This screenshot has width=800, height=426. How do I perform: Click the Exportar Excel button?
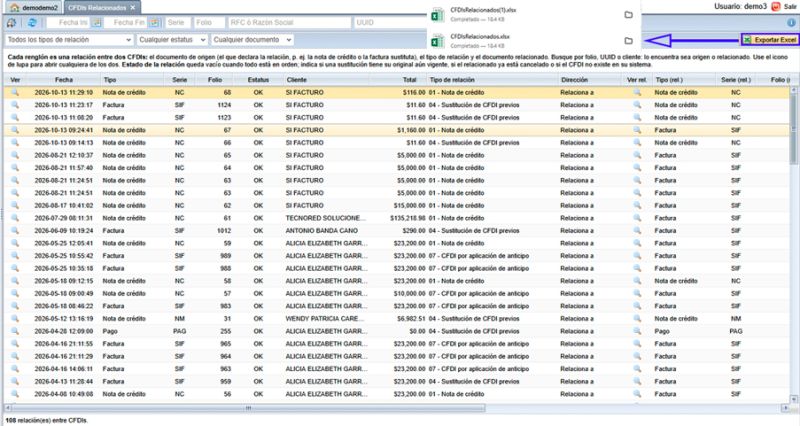[x=770, y=40]
